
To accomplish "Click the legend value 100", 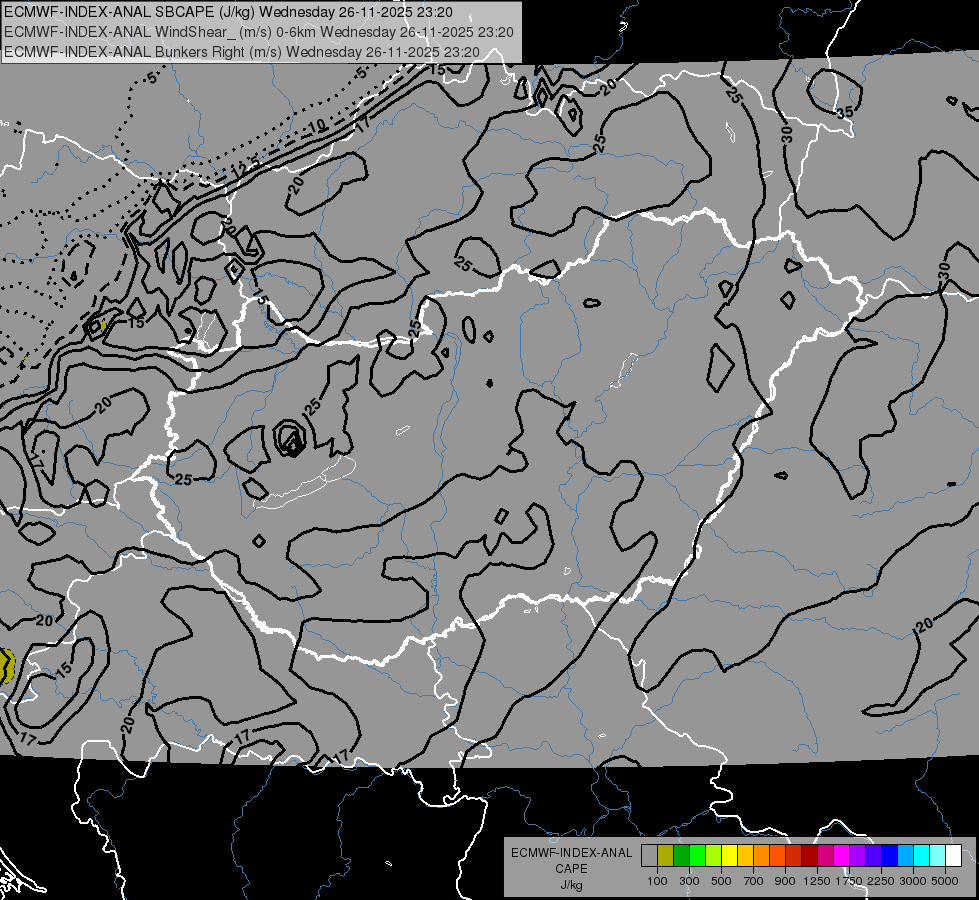I will [x=657, y=881].
